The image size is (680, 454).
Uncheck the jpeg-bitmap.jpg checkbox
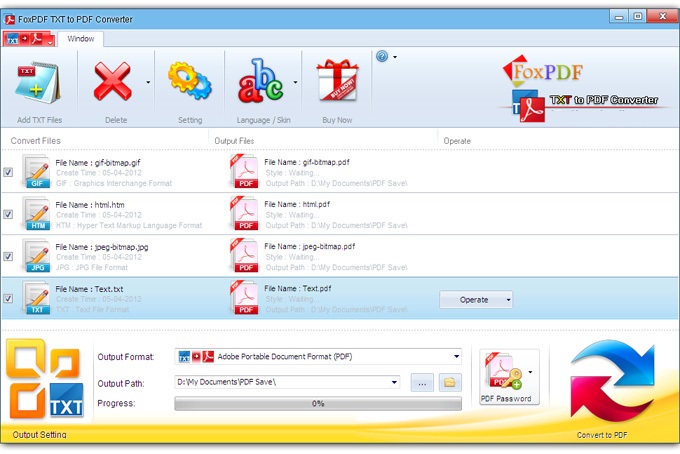point(8,256)
